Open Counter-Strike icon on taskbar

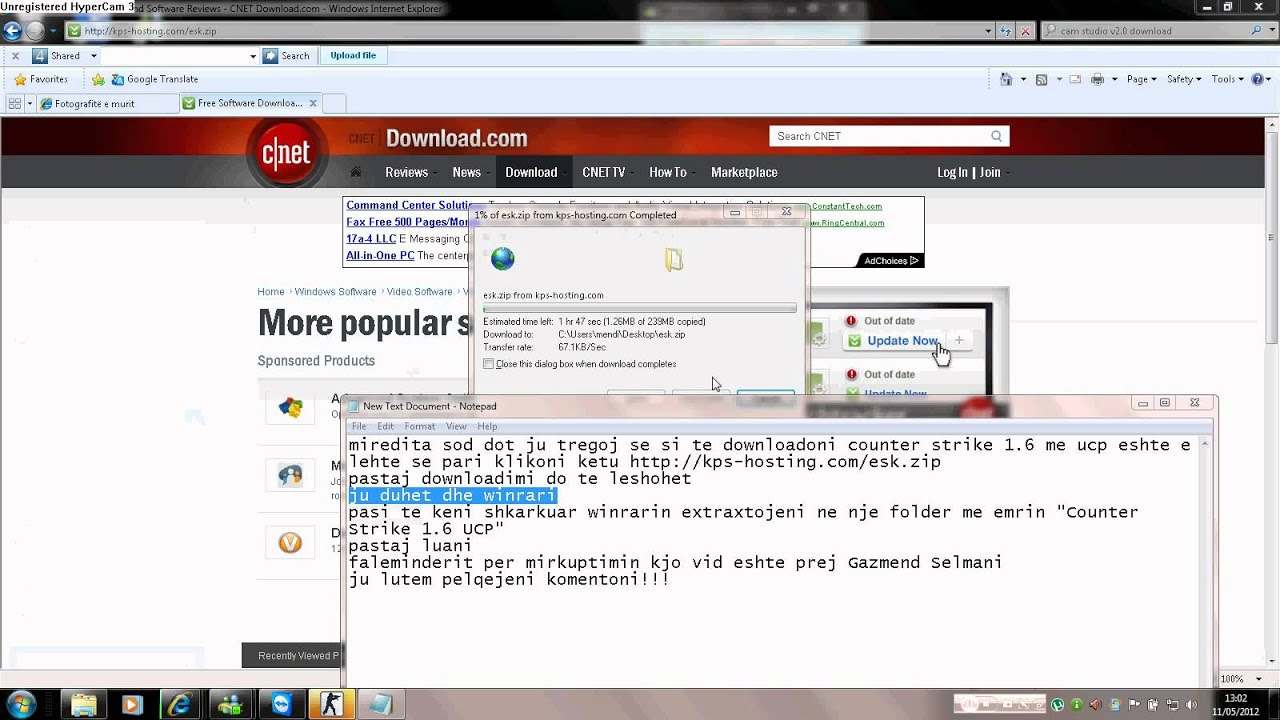(331, 704)
